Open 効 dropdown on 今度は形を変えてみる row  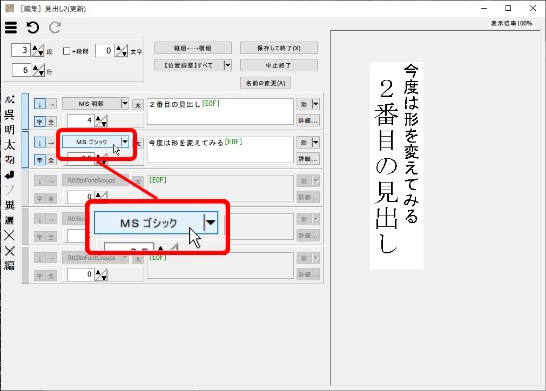tap(315, 142)
